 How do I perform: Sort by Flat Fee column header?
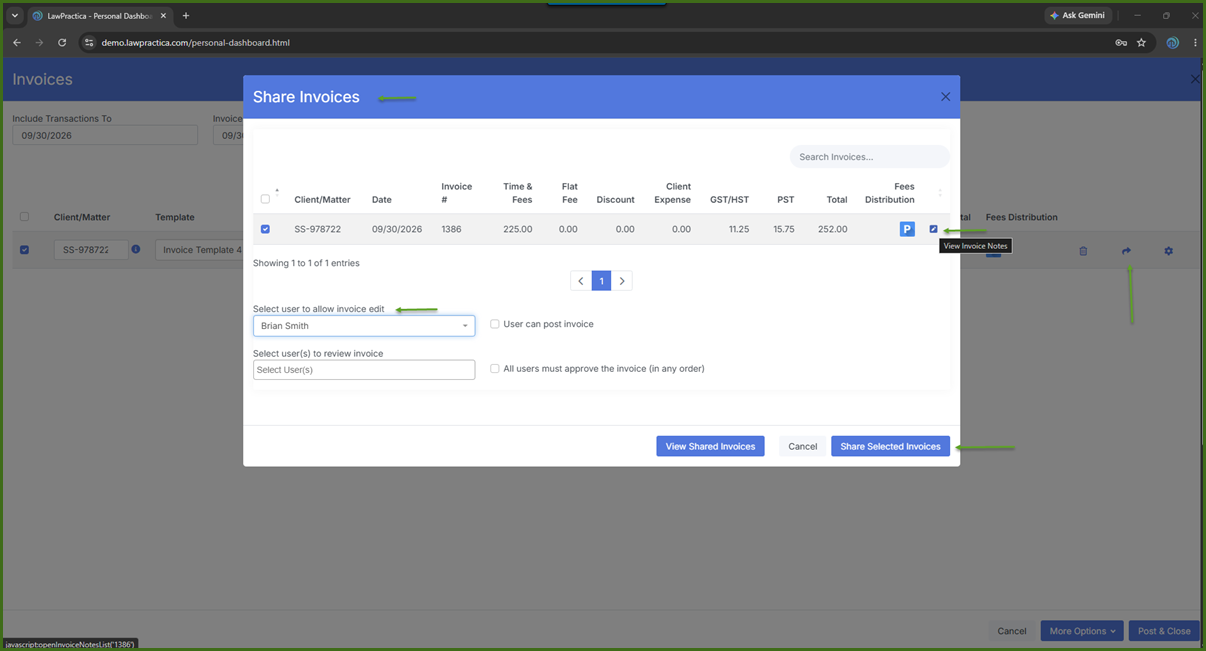pyautogui.click(x=569, y=193)
